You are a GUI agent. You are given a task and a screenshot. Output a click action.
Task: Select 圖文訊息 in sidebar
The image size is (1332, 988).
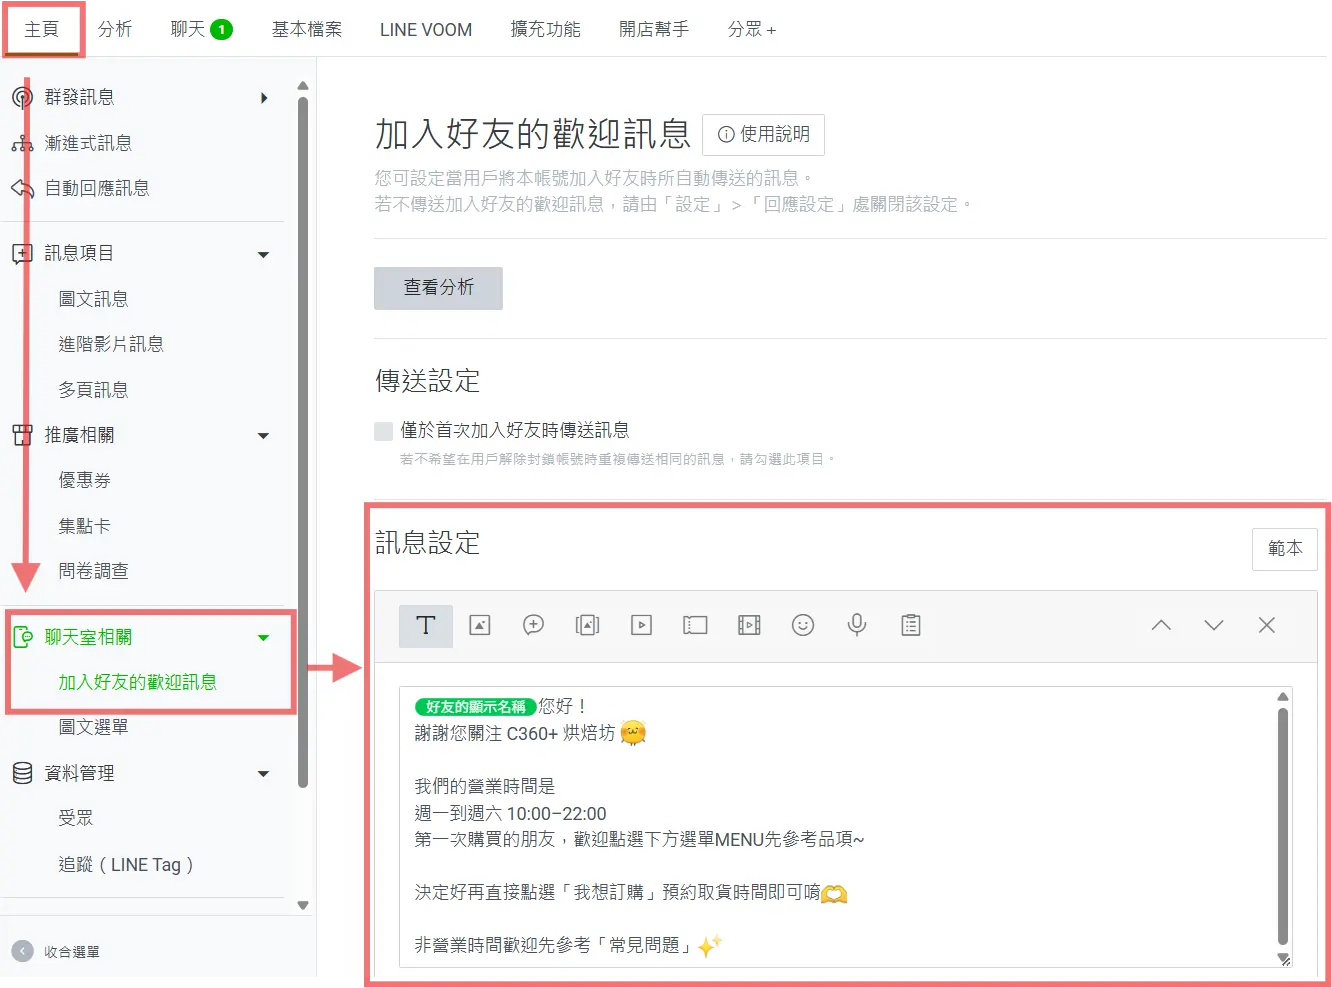click(x=93, y=299)
